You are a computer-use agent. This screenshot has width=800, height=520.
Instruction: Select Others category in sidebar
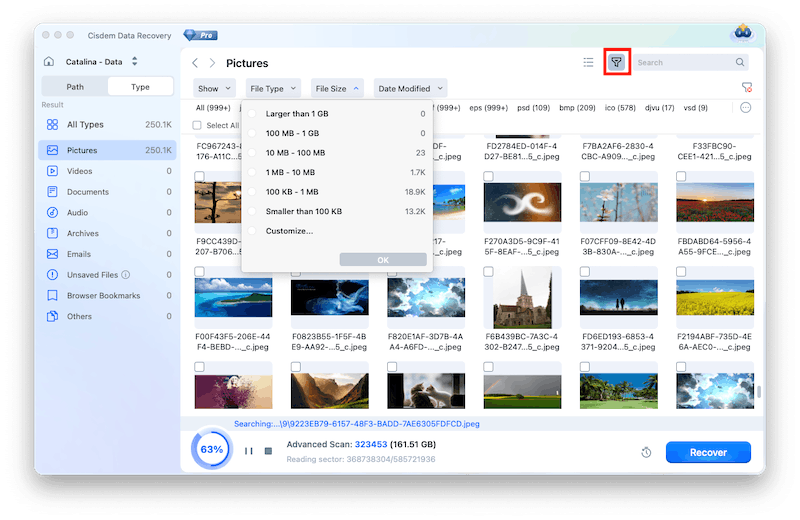tap(107, 316)
